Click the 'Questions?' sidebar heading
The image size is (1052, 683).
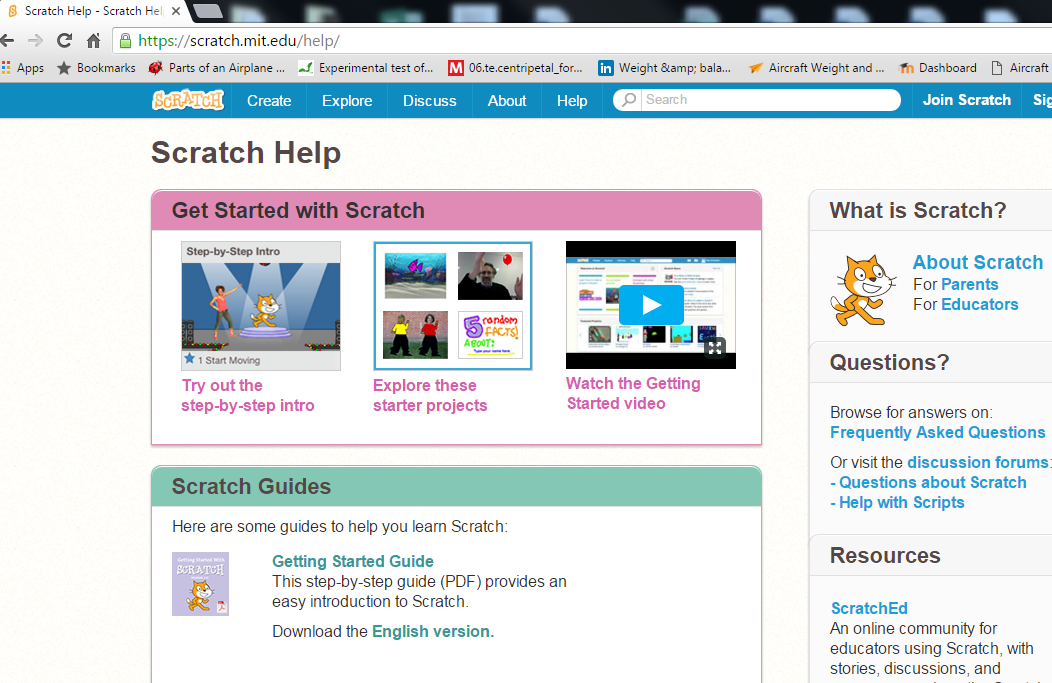click(x=890, y=363)
